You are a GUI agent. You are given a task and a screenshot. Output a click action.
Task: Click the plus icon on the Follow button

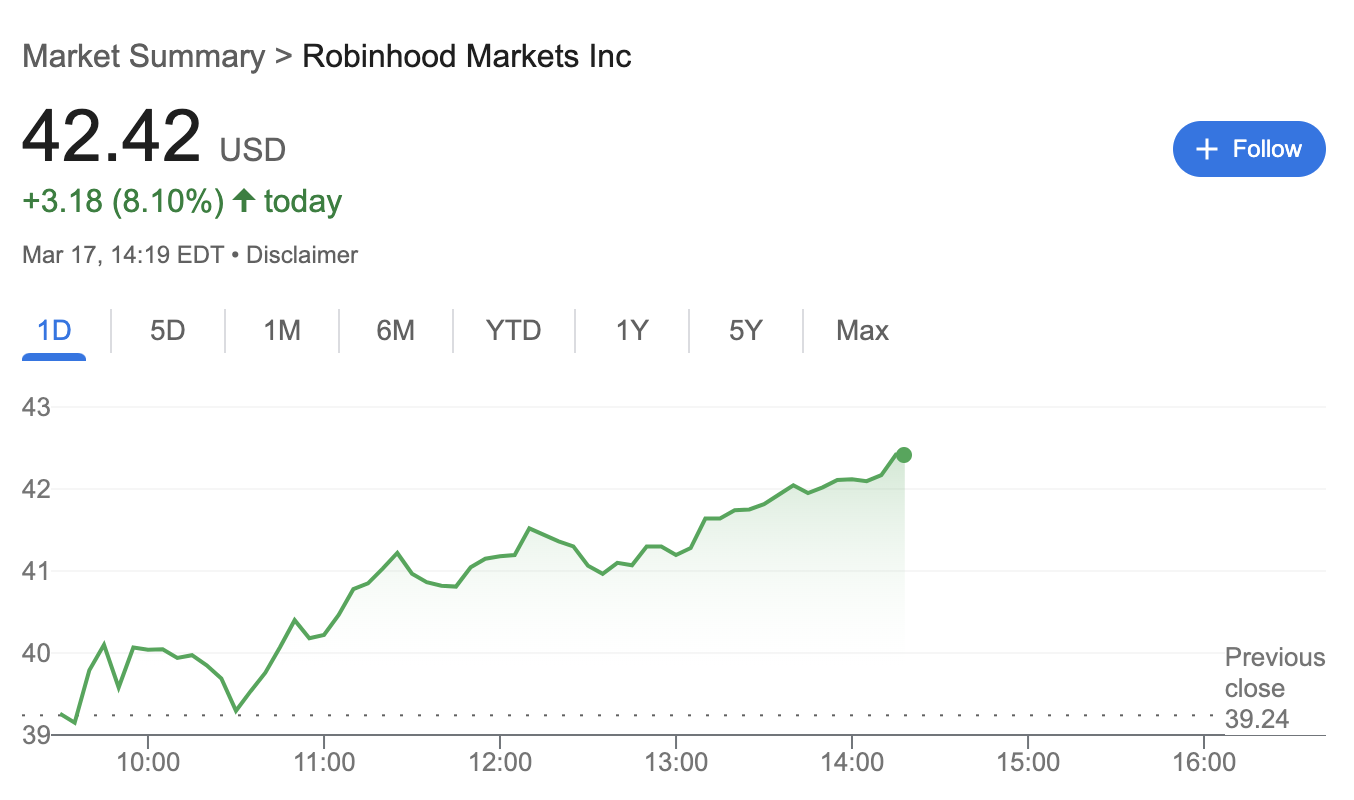coord(1206,148)
